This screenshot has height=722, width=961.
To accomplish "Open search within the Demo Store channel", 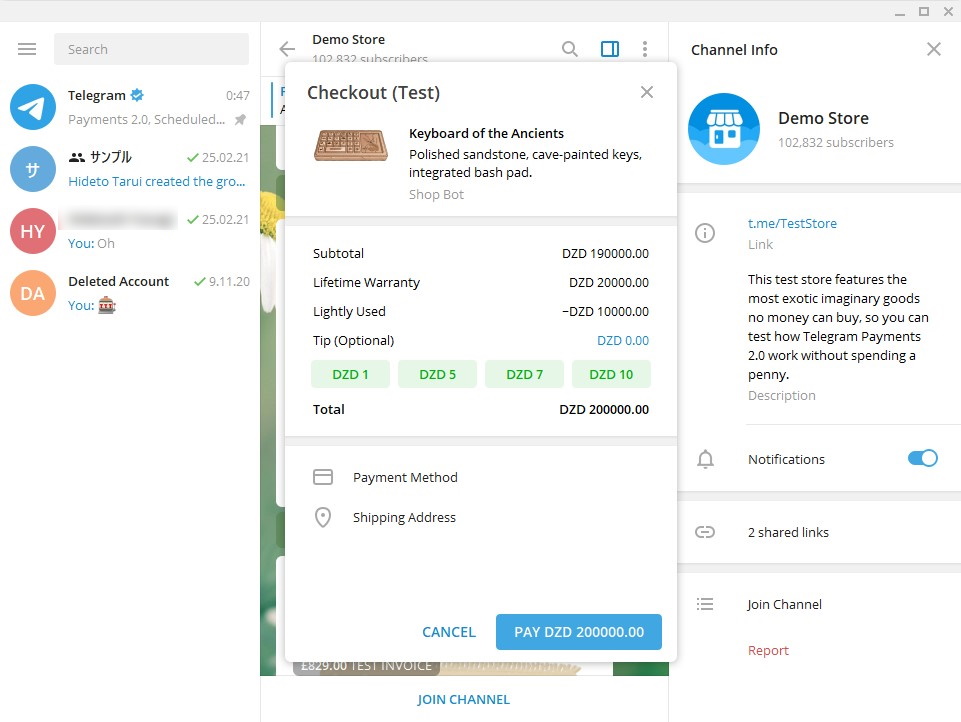I will [x=569, y=48].
